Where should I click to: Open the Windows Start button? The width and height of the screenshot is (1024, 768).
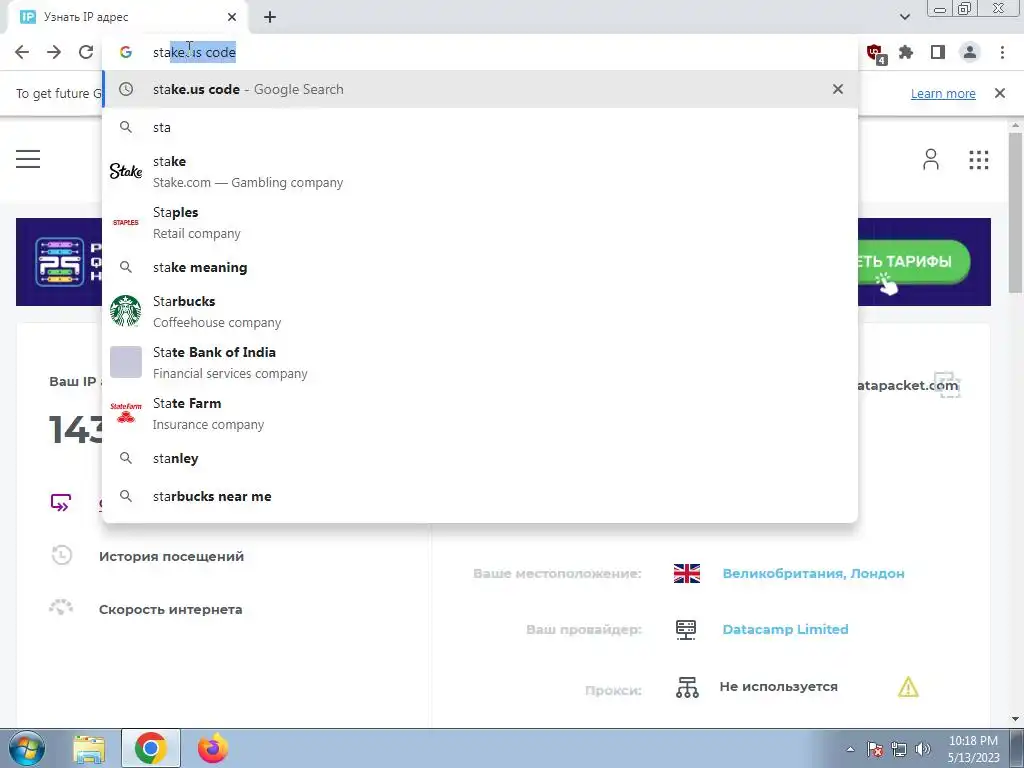26,748
